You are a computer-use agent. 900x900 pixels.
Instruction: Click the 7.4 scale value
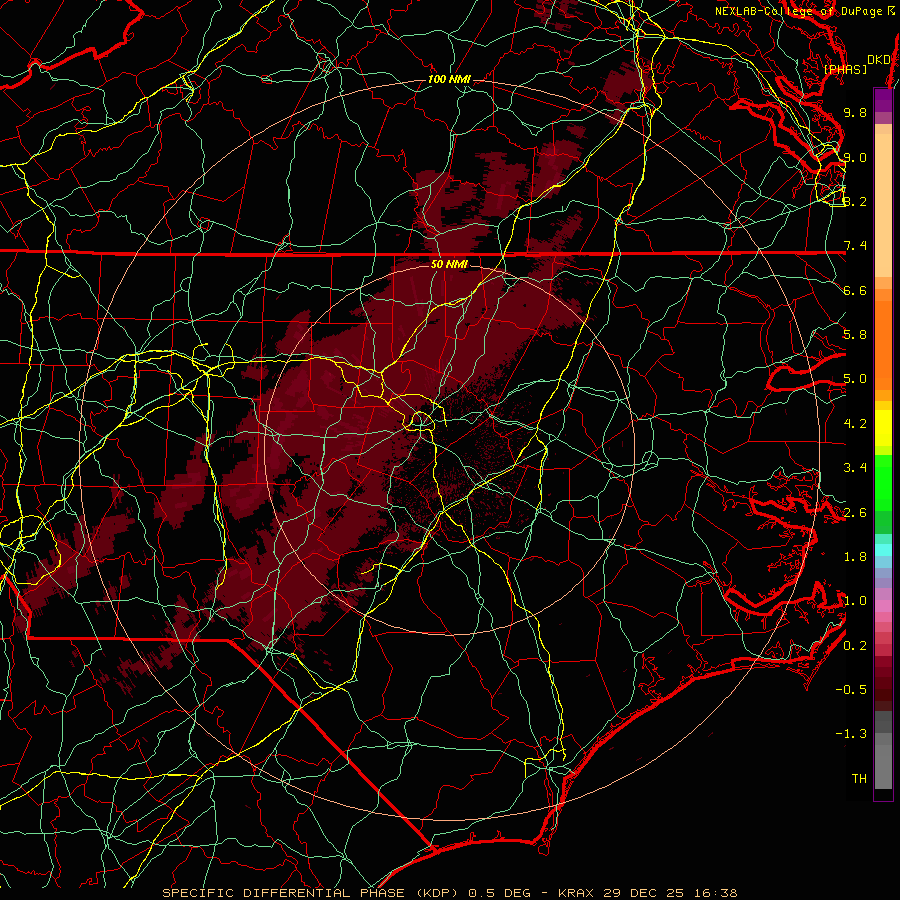coord(855,246)
